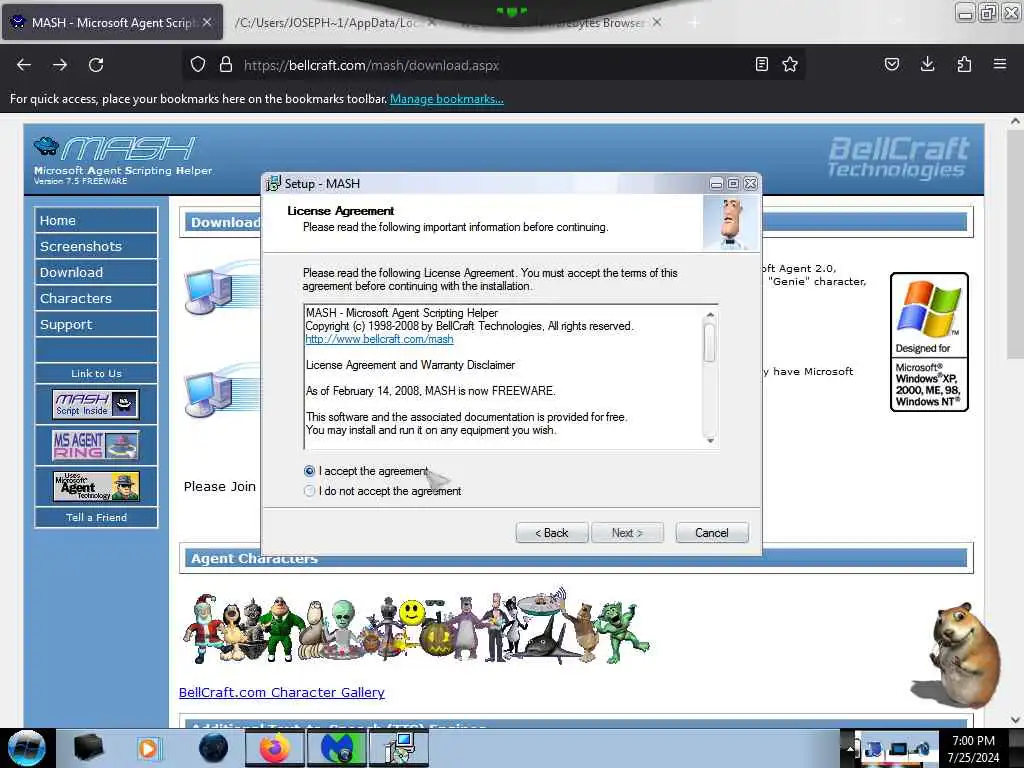Image resolution: width=1024 pixels, height=768 pixels.
Task: Show hidden system tray icons arrow
Action: pyautogui.click(x=850, y=748)
